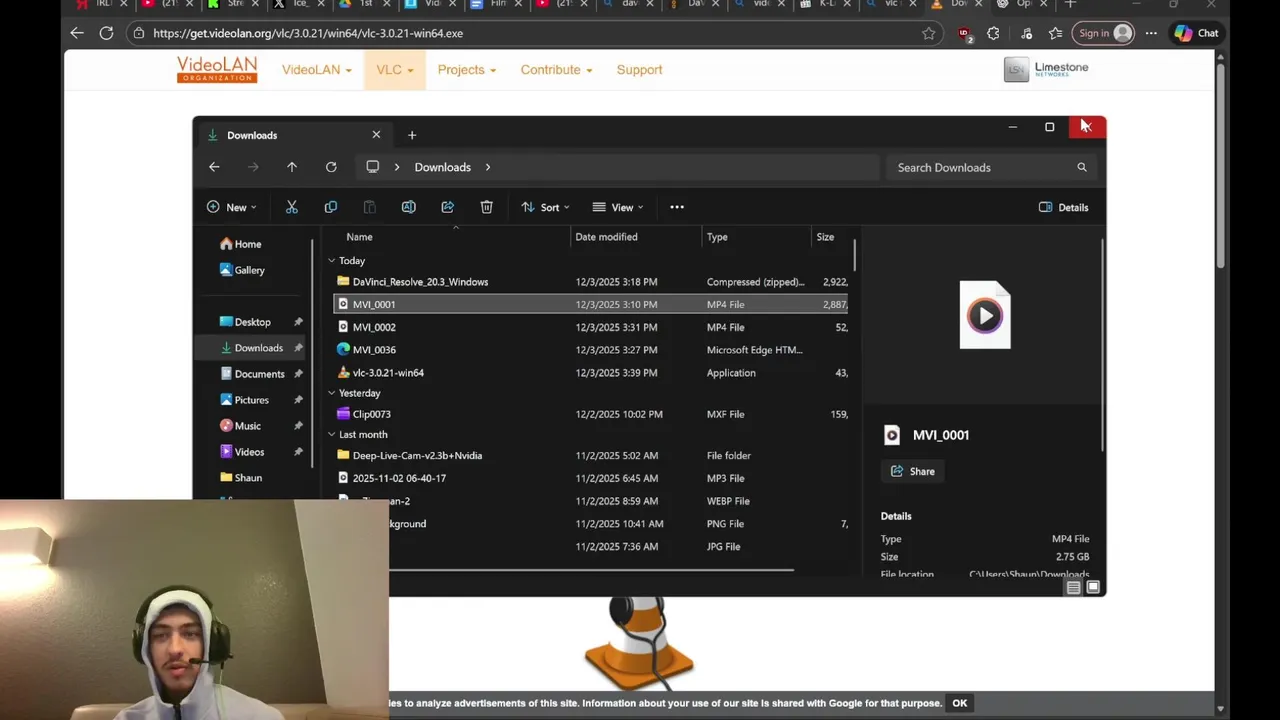Open the Projects menu on the website
1280x720 pixels.
pos(466,70)
